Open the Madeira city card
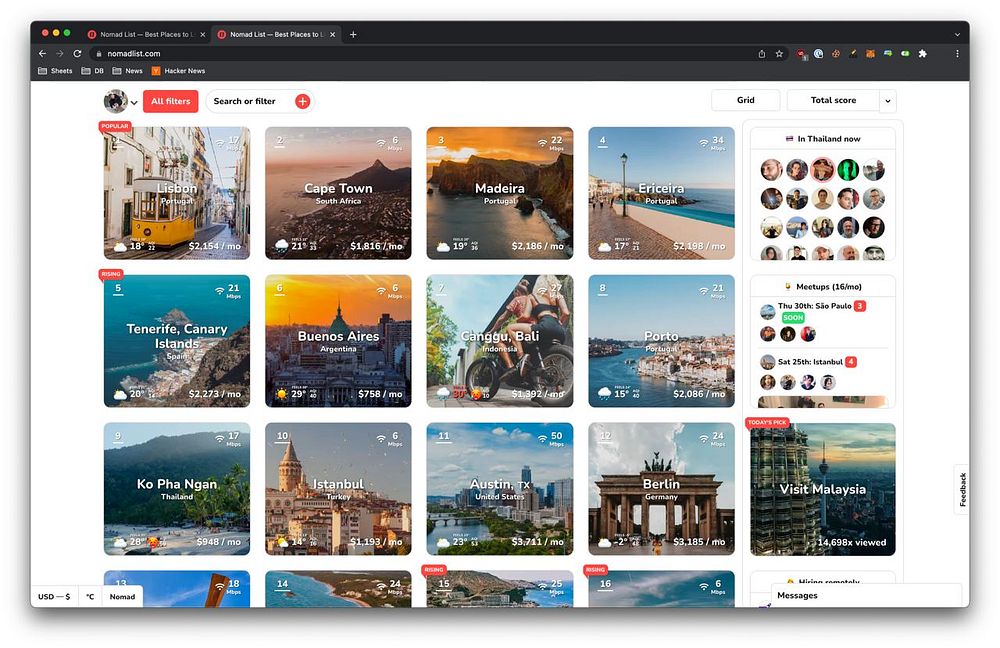Image resolution: width=1000 pixels, height=648 pixels. (x=499, y=193)
